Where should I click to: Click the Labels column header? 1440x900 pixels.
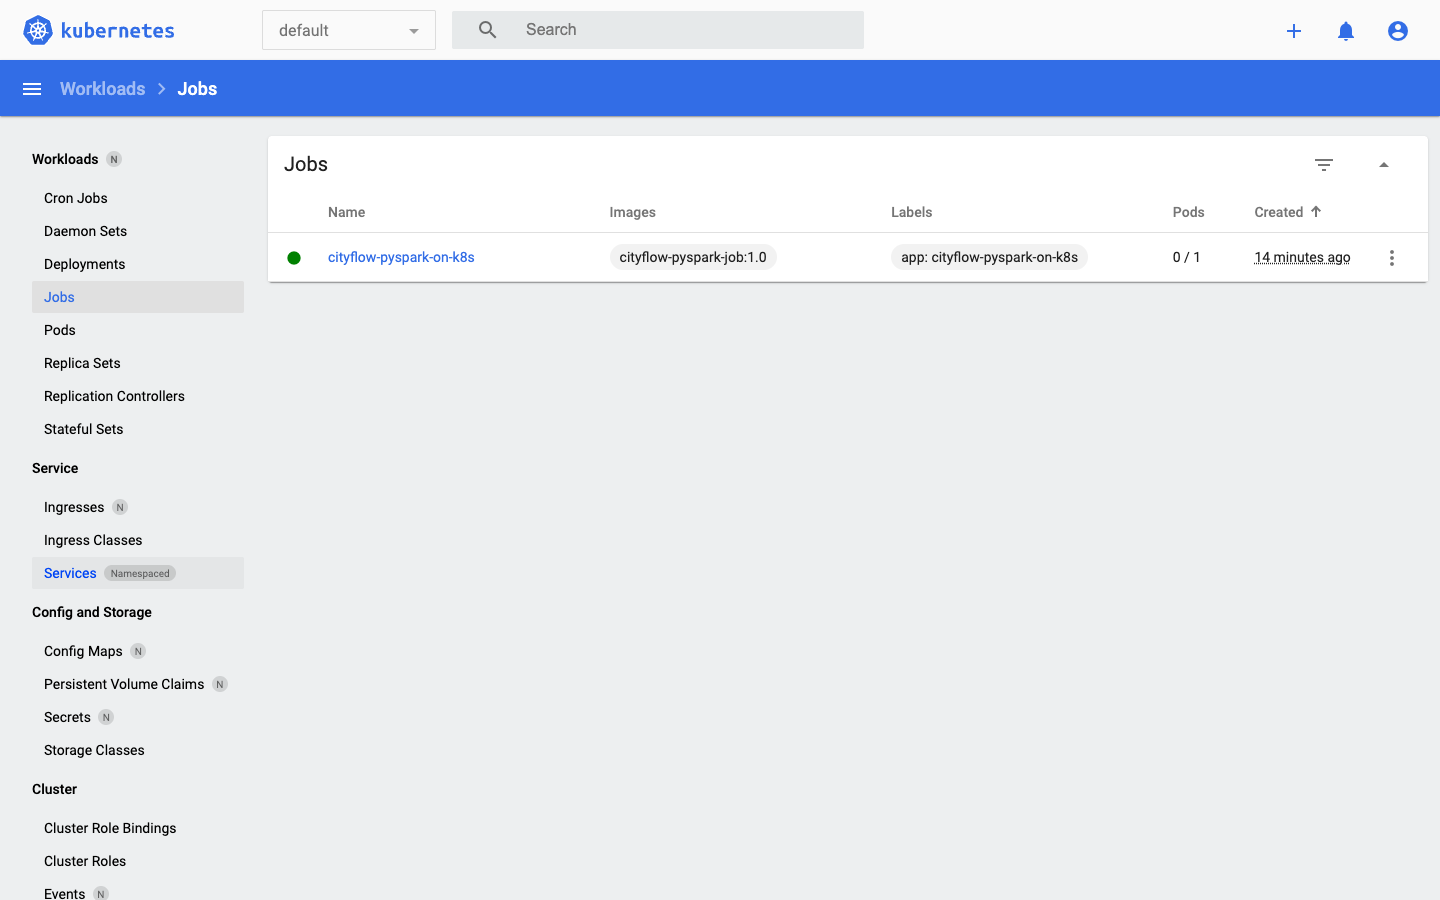pyautogui.click(x=912, y=212)
